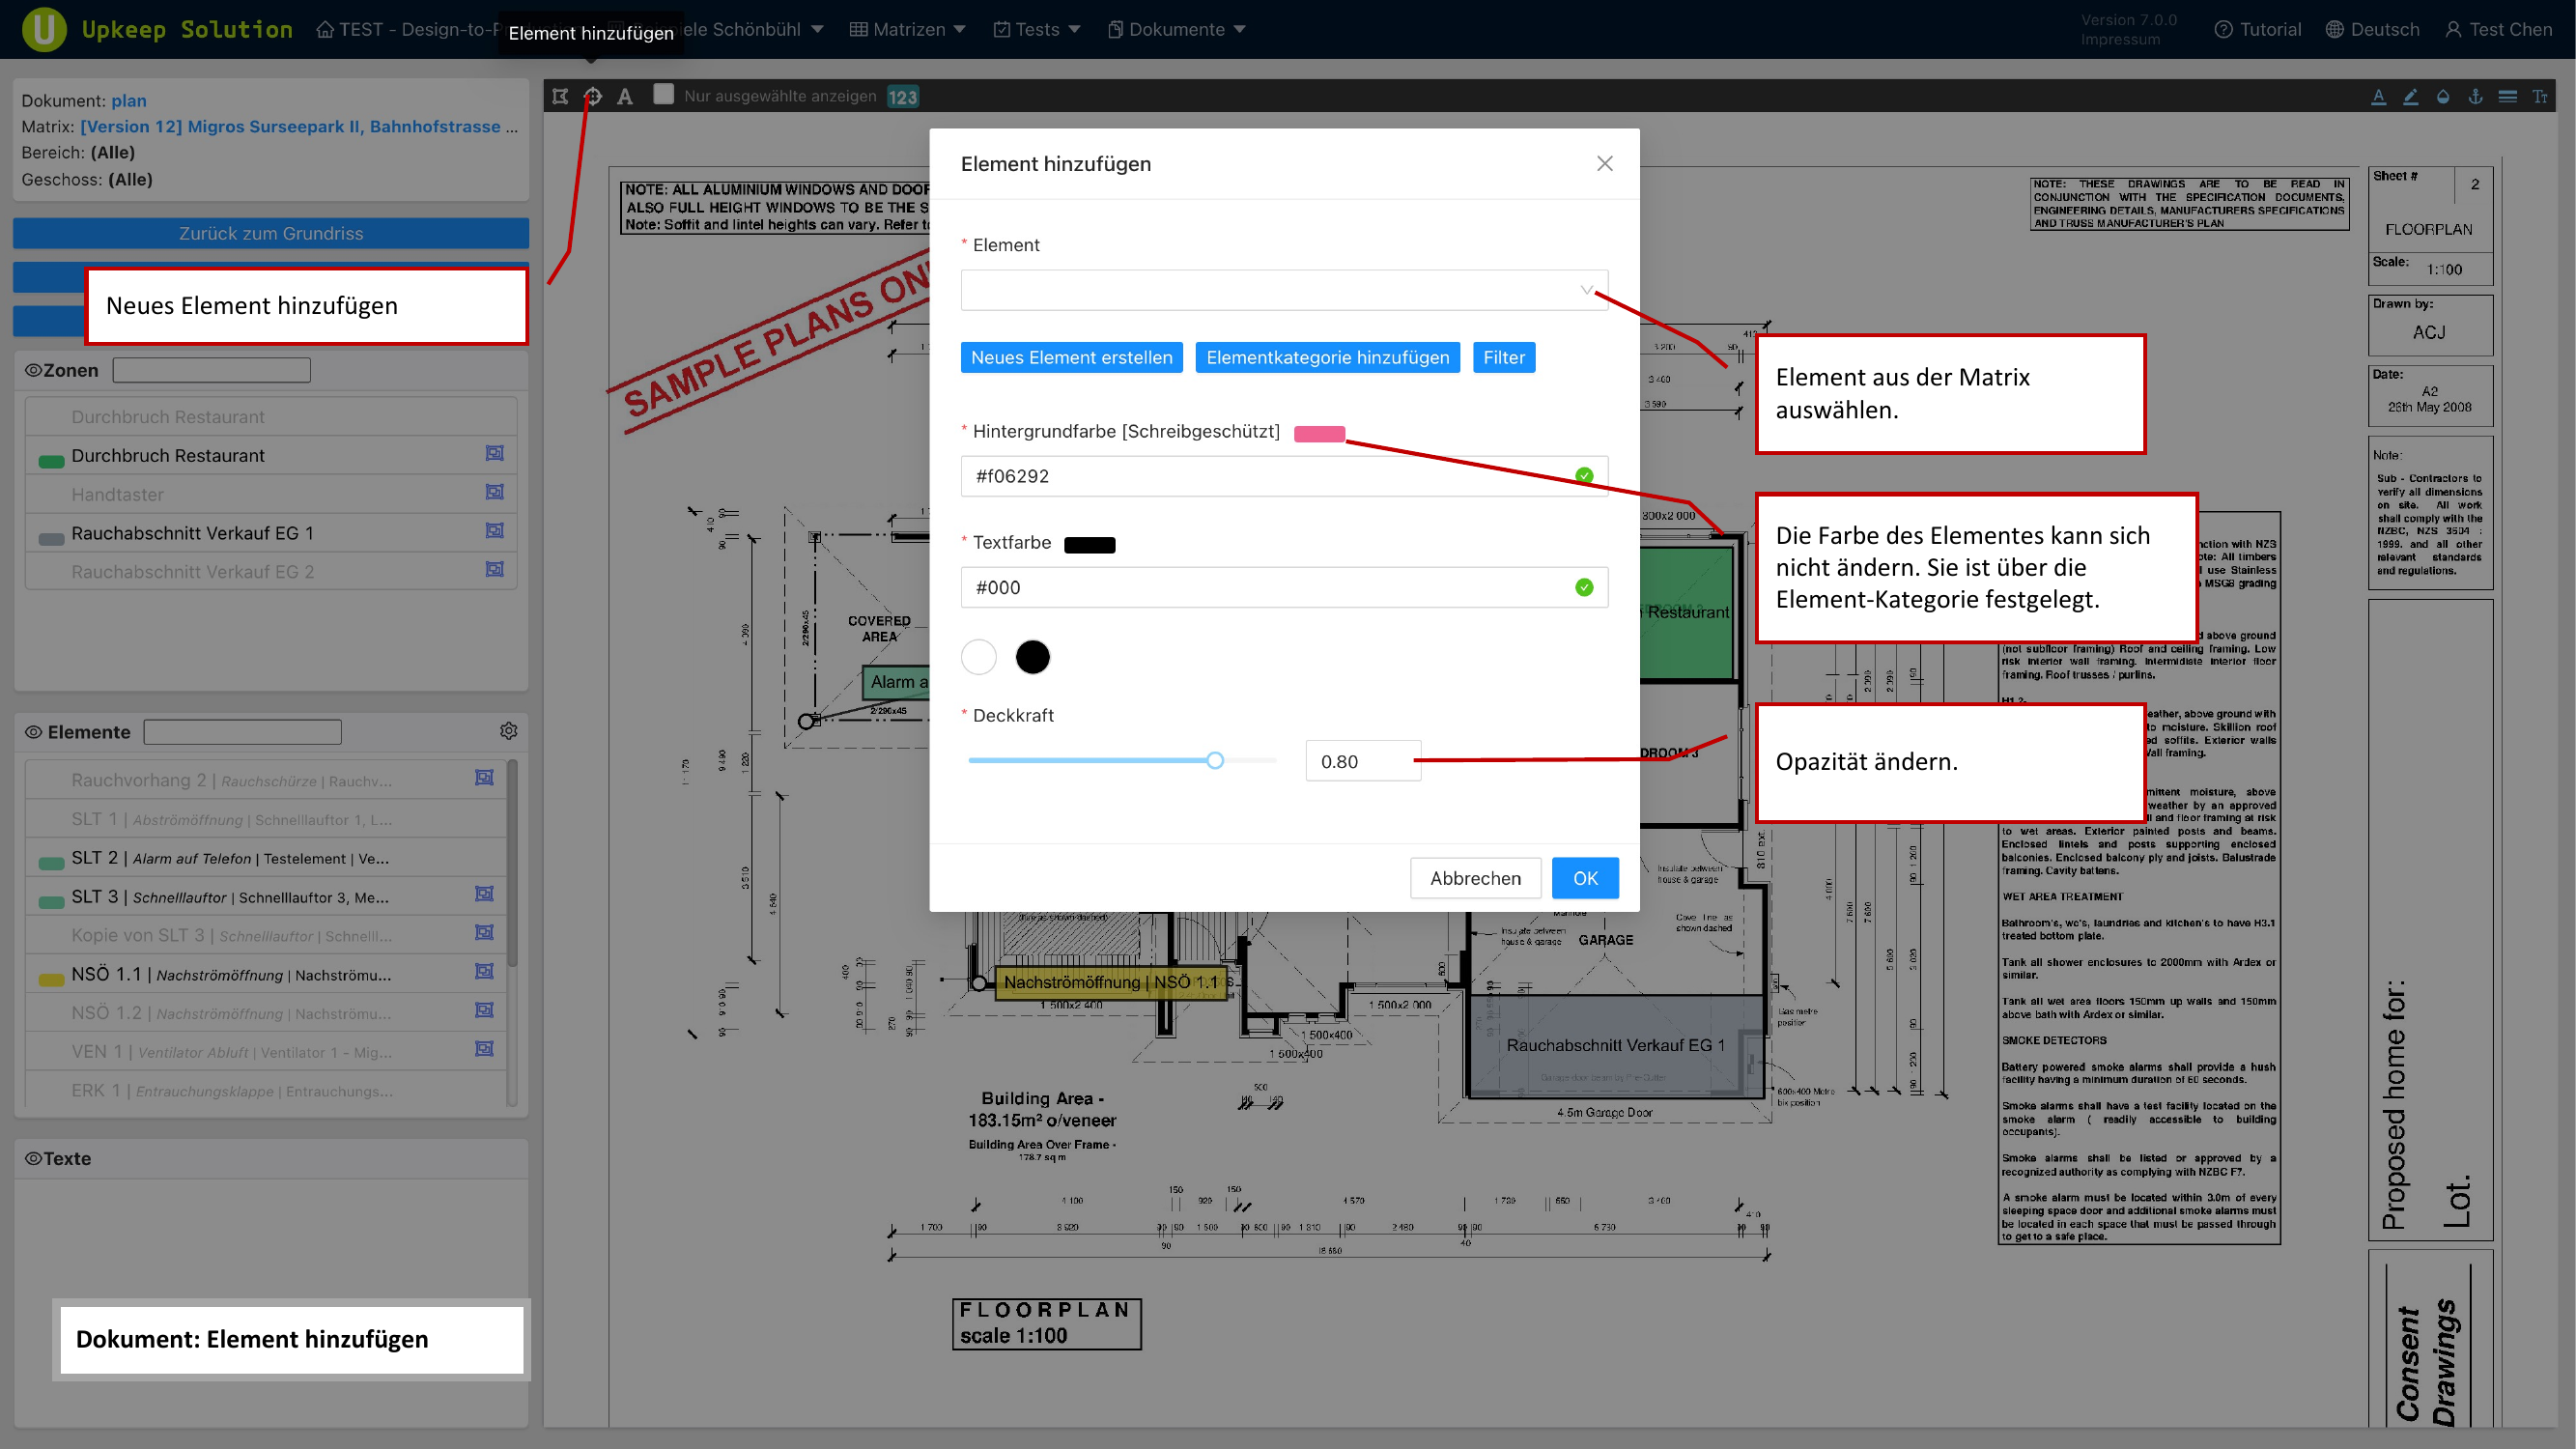Open the Element selection dropdown
Image resolution: width=2576 pixels, height=1449 pixels.
[x=1284, y=290]
